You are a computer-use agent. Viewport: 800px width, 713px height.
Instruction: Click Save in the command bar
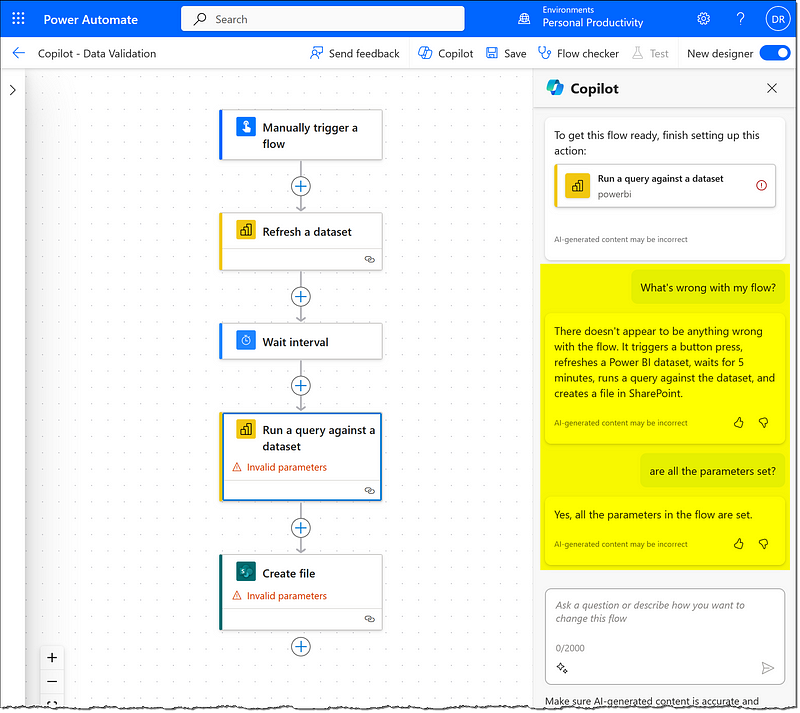pyautogui.click(x=506, y=53)
